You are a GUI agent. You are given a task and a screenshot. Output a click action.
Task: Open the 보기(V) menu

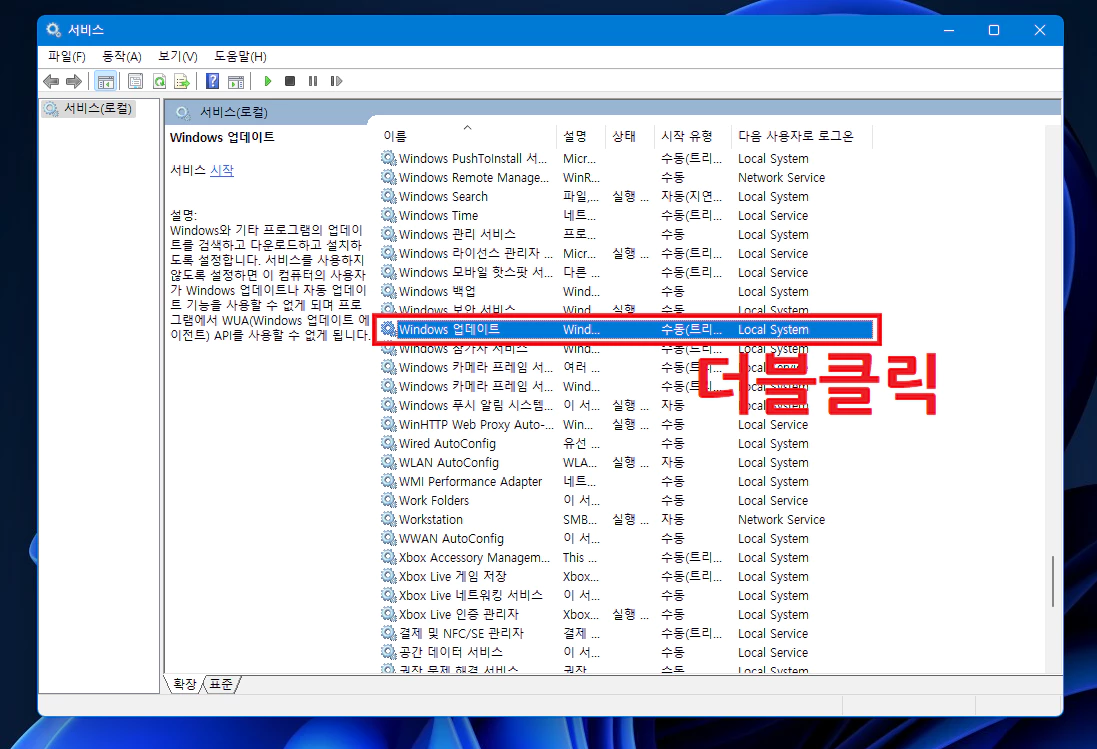click(x=178, y=57)
